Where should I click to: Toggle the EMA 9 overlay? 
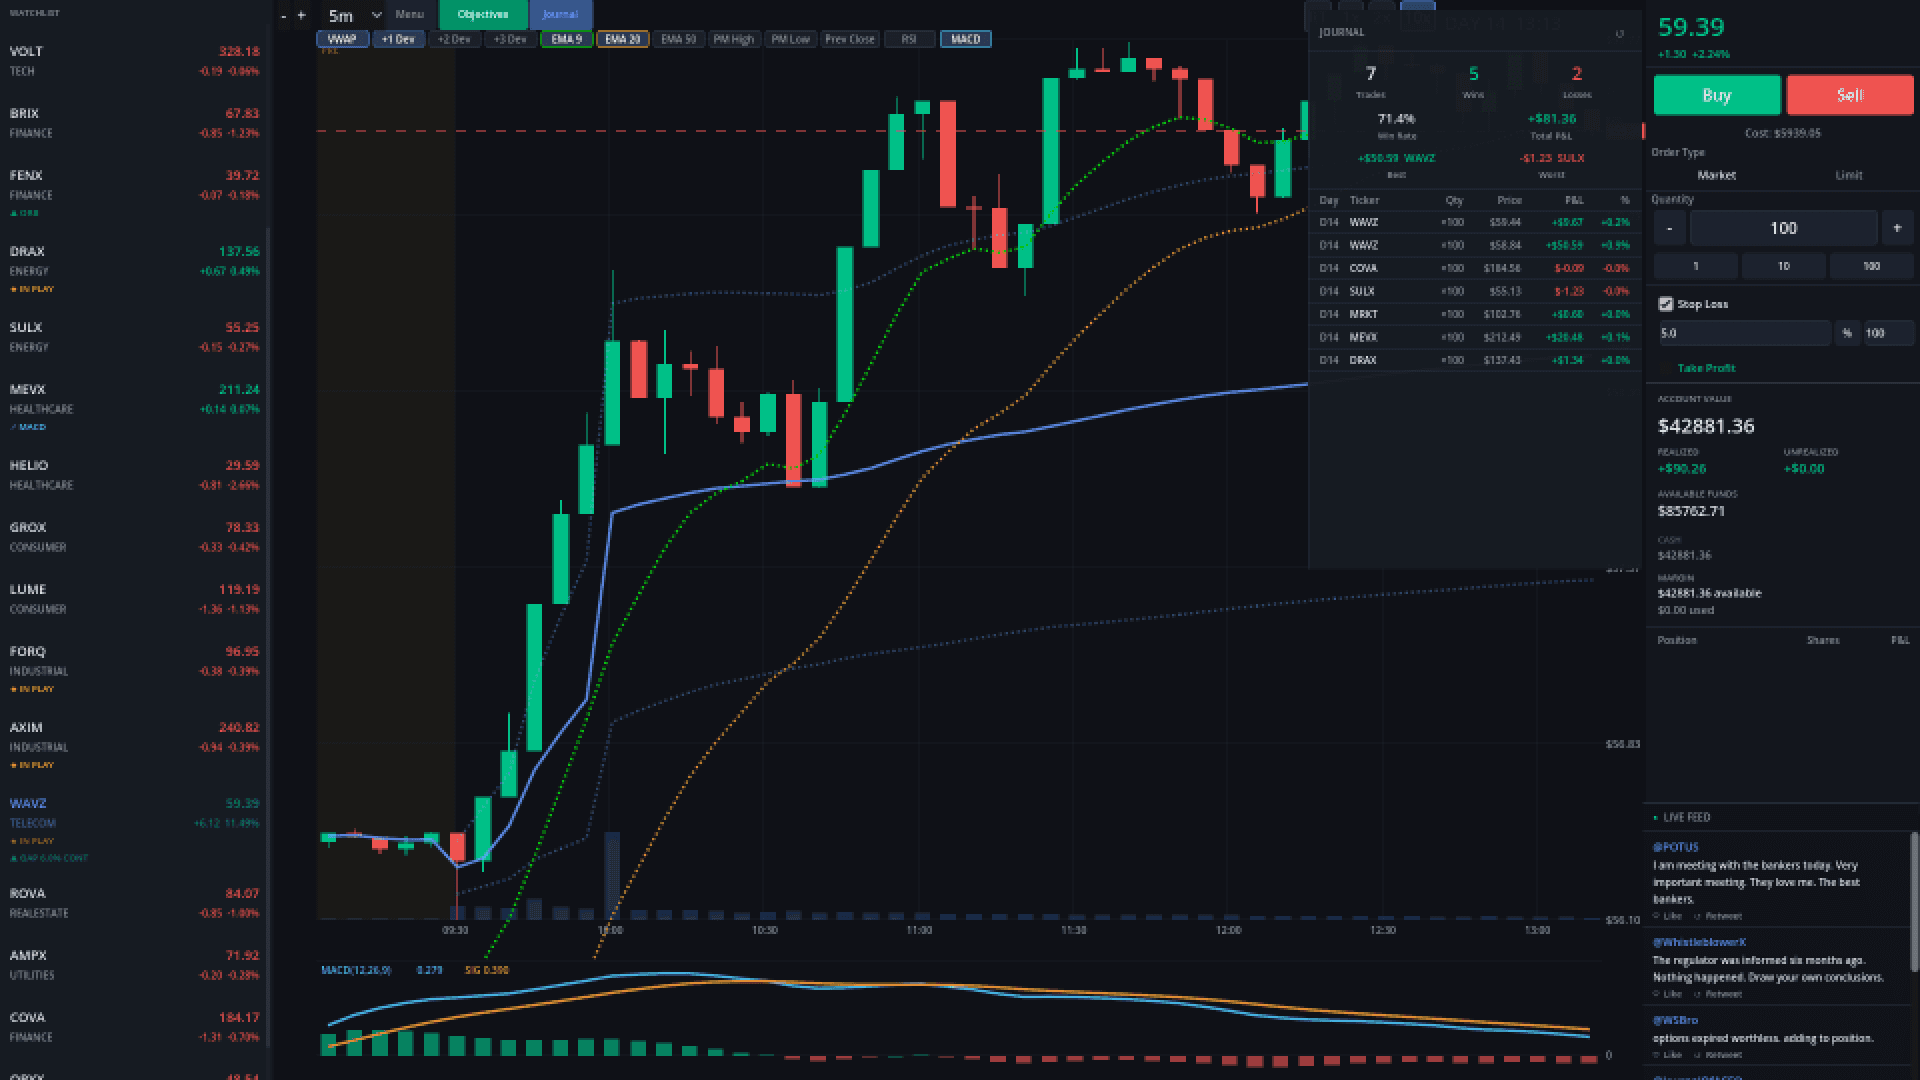point(566,39)
